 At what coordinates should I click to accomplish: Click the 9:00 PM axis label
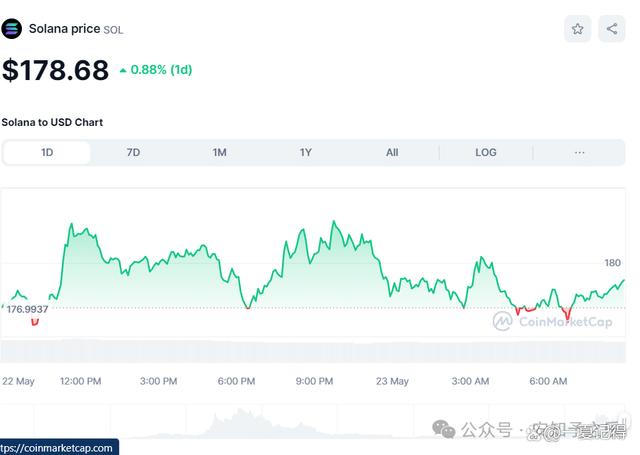(x=314, y=381)
